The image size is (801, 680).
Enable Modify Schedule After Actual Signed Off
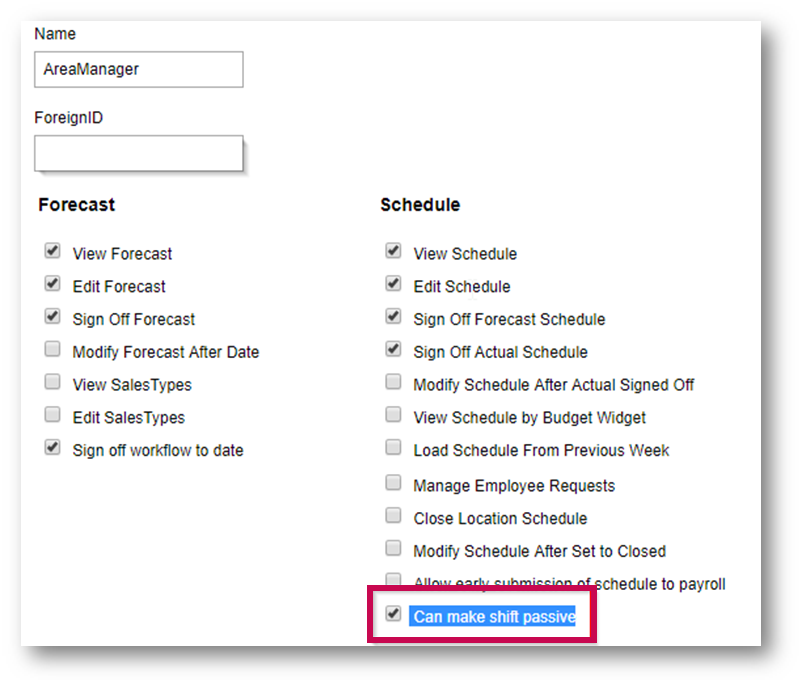394,383
